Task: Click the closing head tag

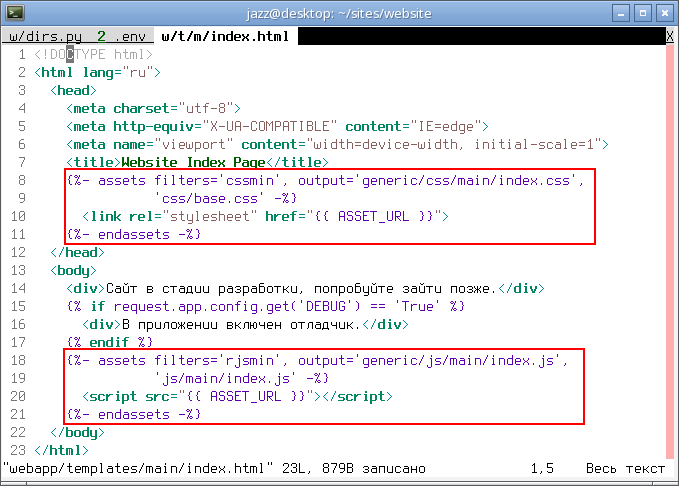Action: click(x=78, y=253)
